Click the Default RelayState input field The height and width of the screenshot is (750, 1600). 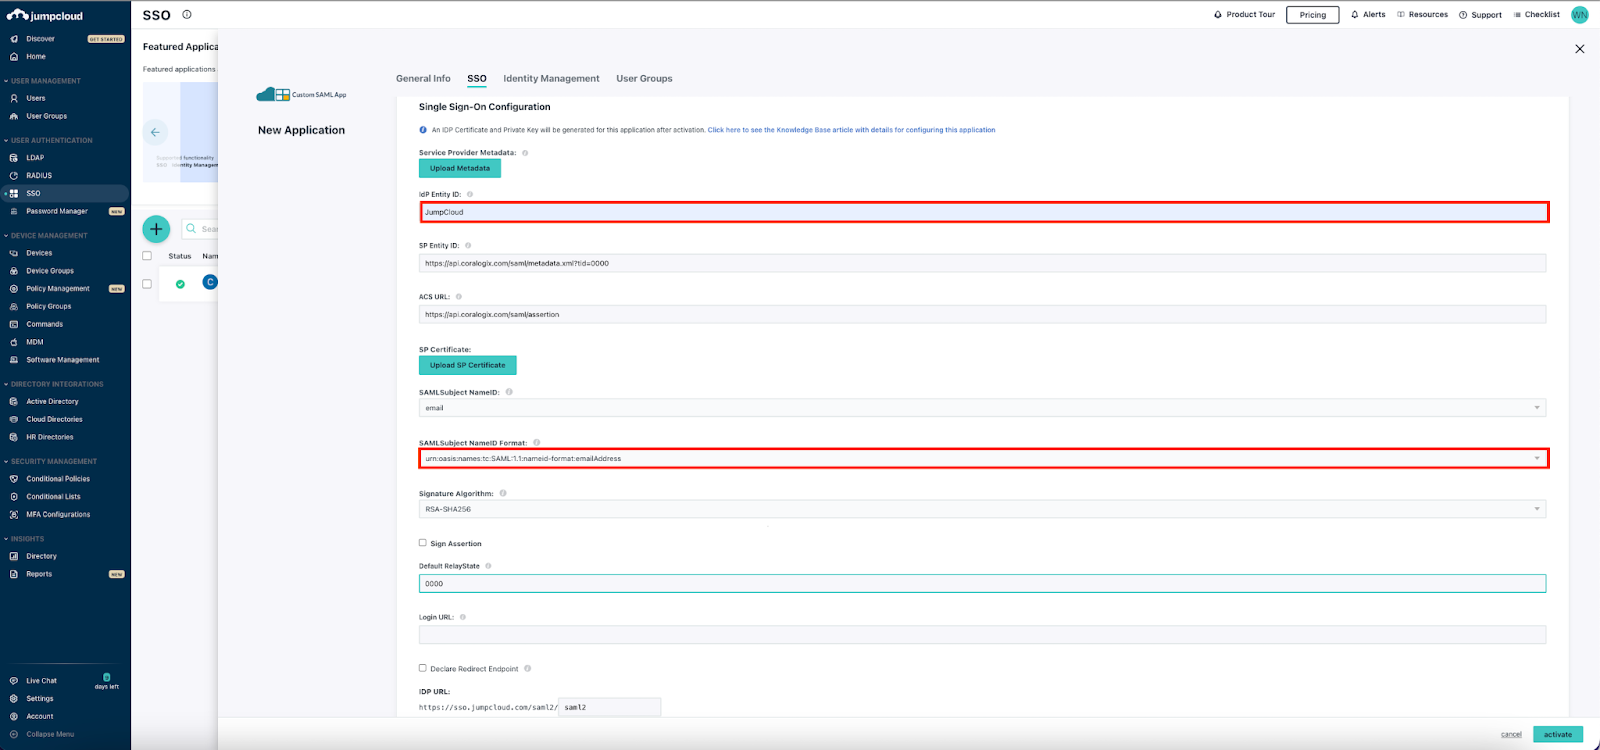click(x=982, y=584)
